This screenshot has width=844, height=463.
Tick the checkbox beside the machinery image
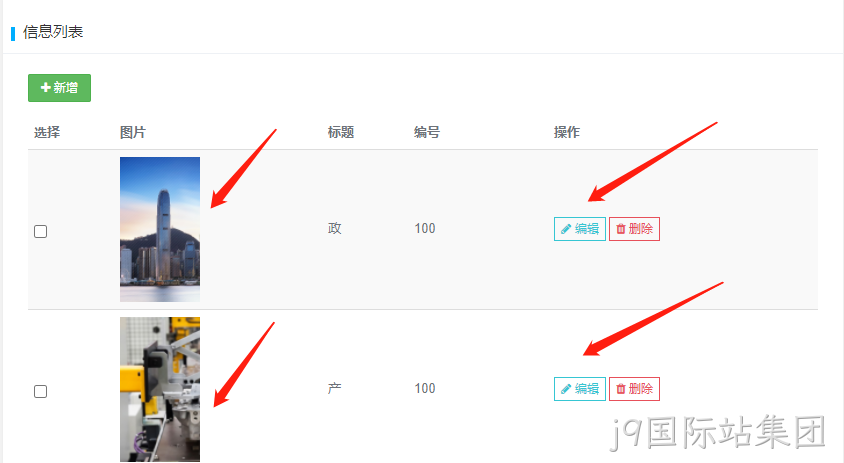[x=40, y=391]
